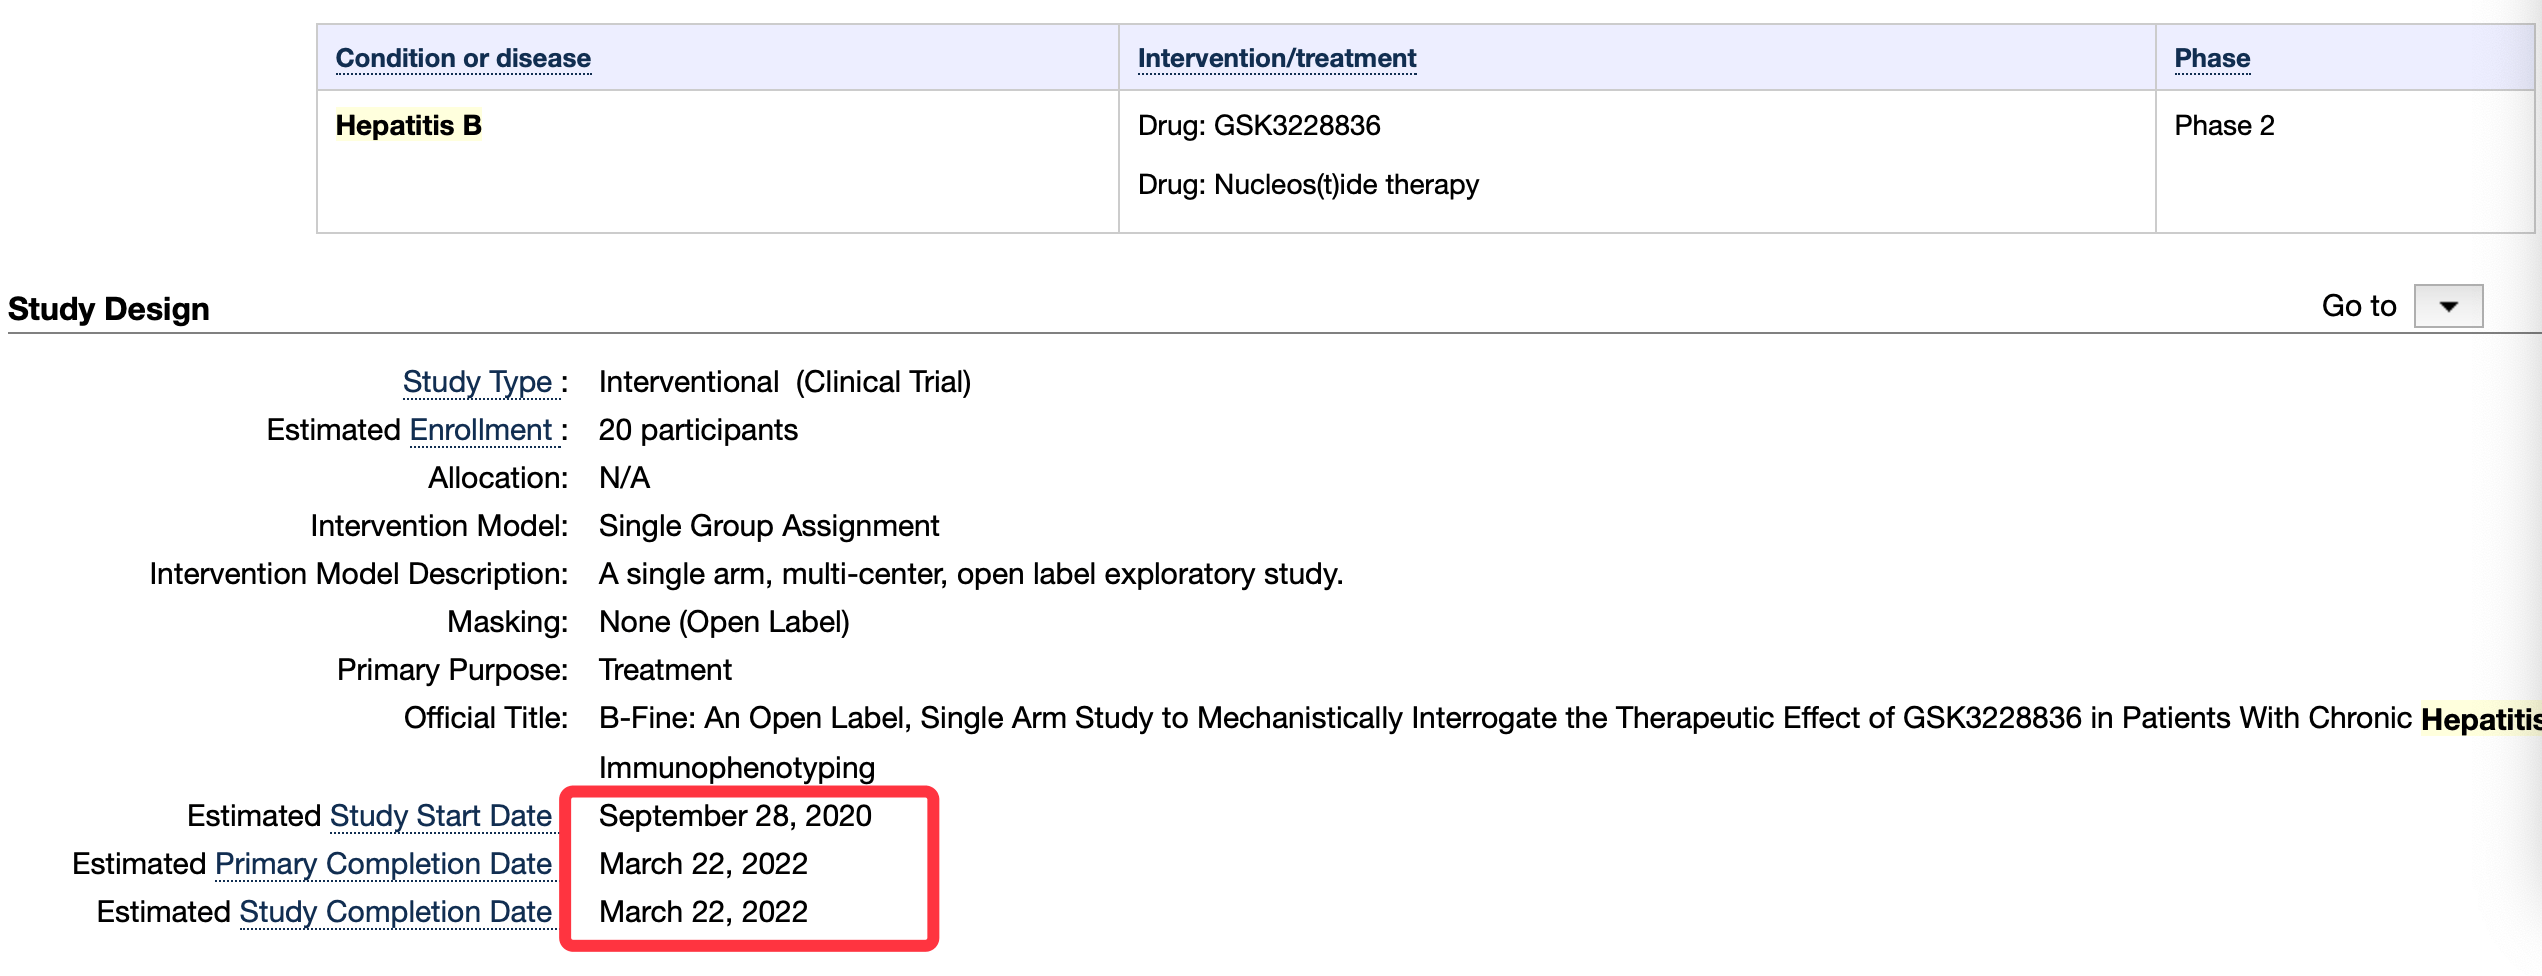Open the Study Type glossary link

[477, 382]
